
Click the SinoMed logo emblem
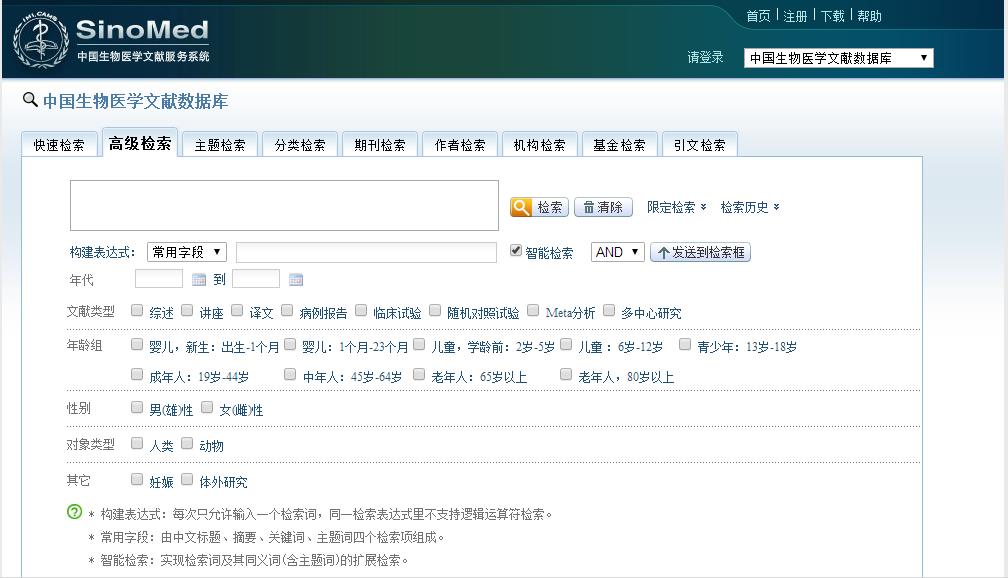tap(41, 40)
